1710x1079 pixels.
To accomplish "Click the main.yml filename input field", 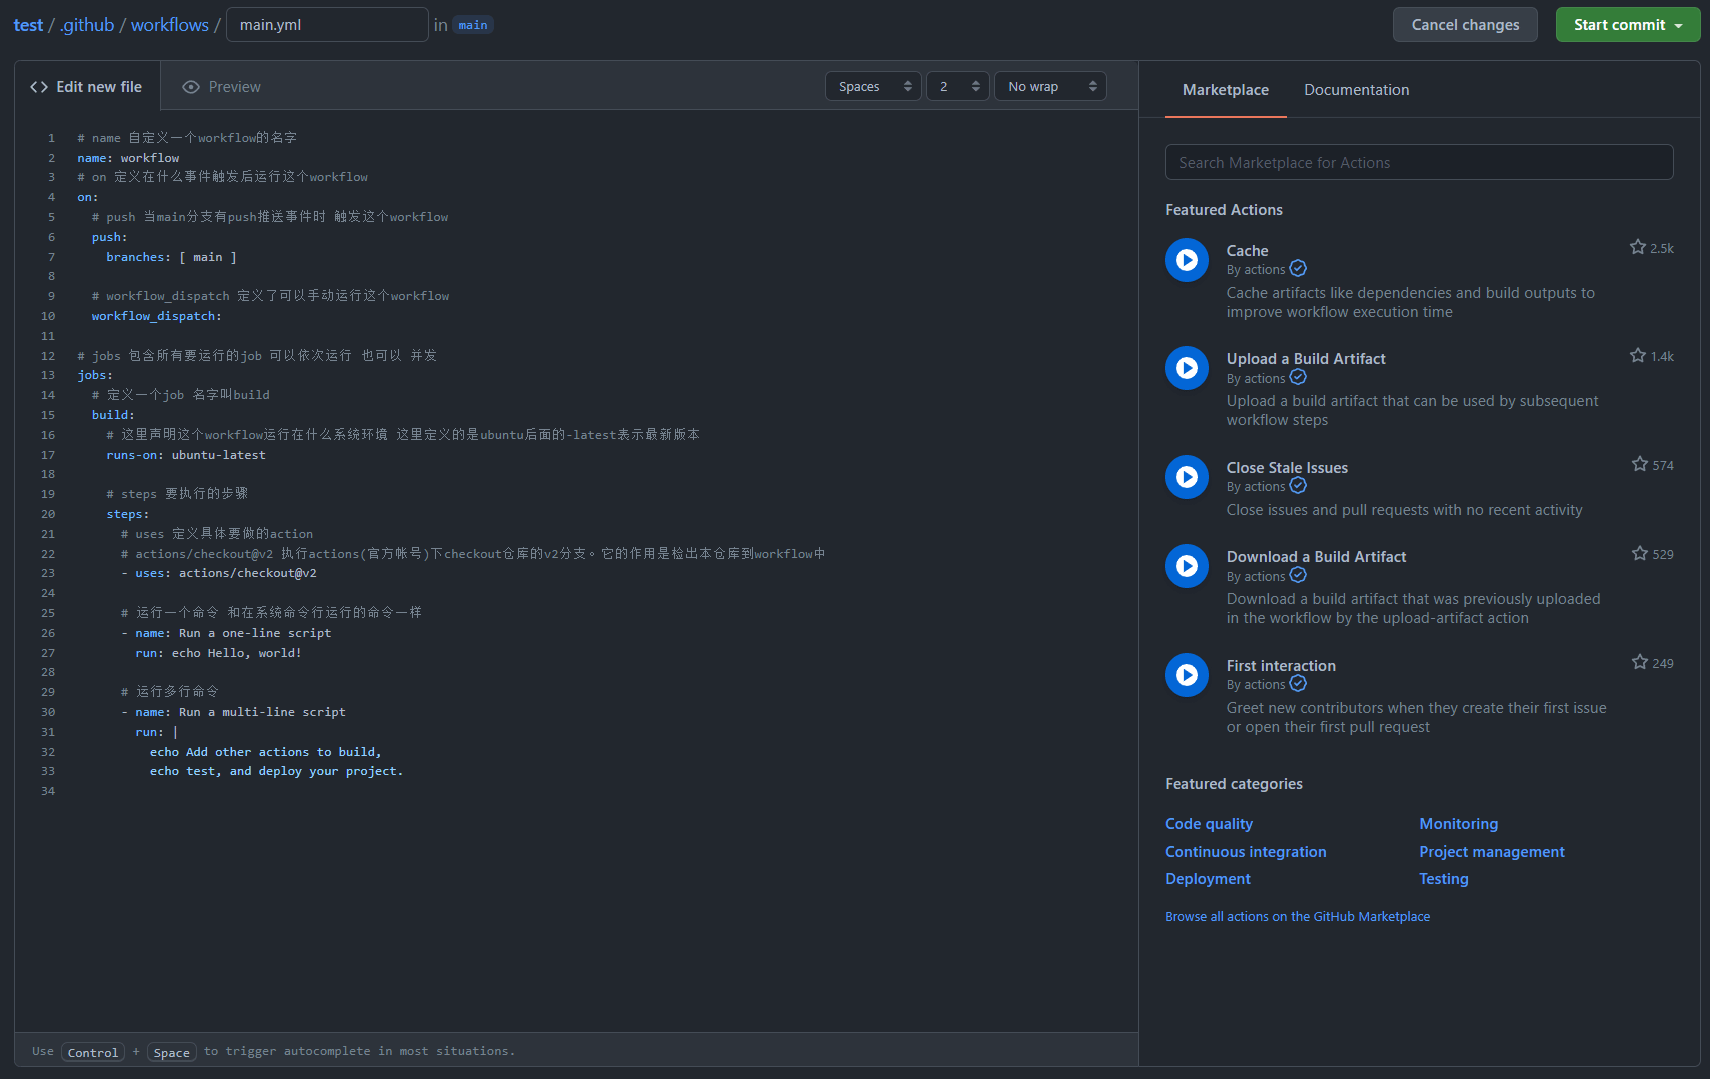I will click(327, 25).
